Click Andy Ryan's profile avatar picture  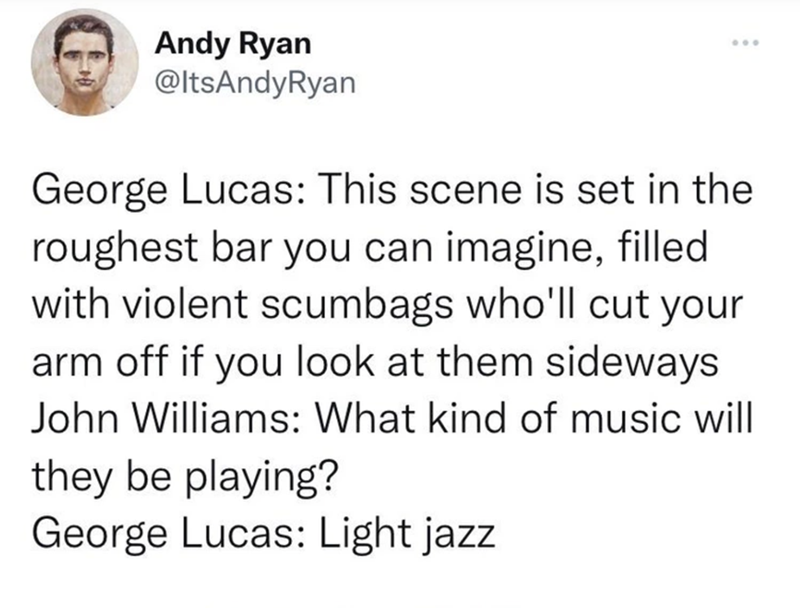point(85,62)
